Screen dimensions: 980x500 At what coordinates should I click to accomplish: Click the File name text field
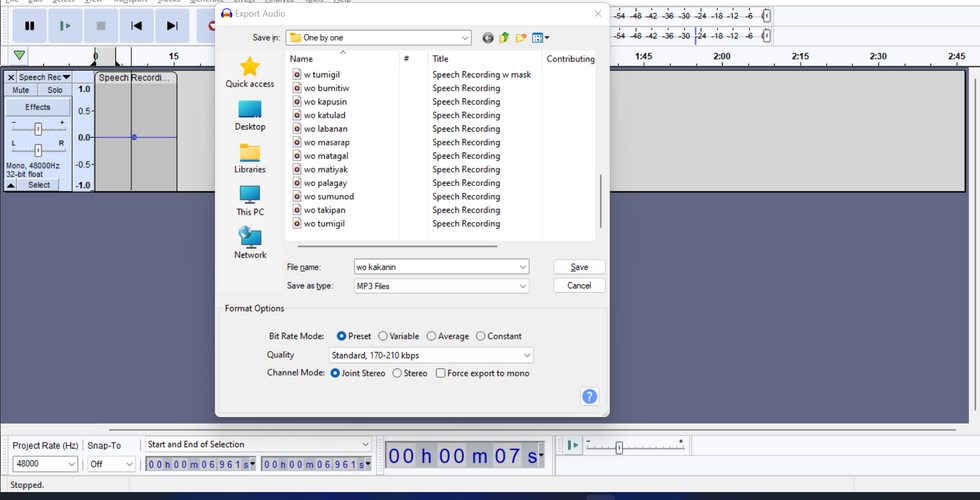435,267
